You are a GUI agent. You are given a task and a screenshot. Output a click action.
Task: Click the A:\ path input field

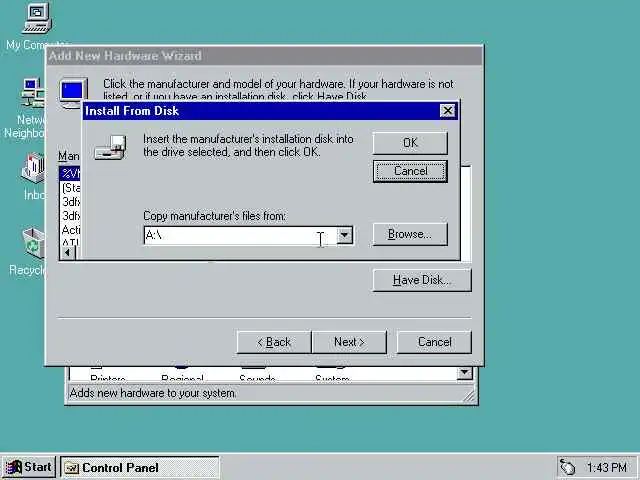pyautogui.click(x=241, y=236)
